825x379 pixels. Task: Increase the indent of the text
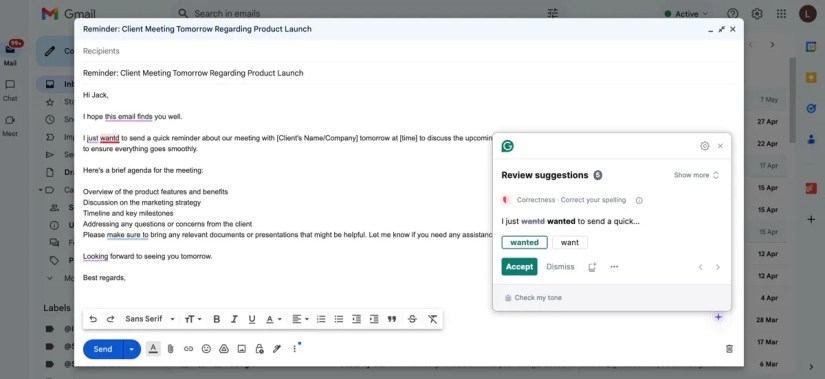[x=374, y=319]
